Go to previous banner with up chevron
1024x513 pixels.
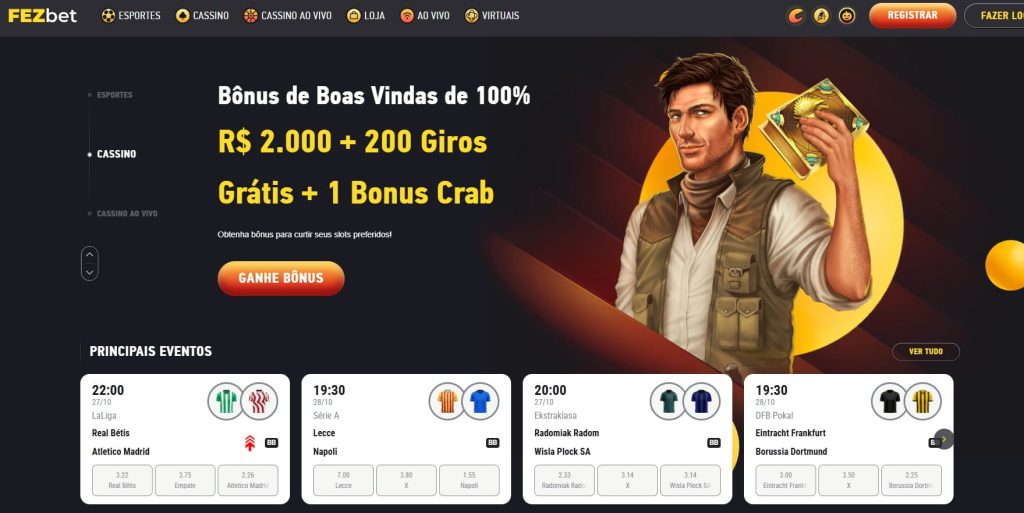point(89,255)
